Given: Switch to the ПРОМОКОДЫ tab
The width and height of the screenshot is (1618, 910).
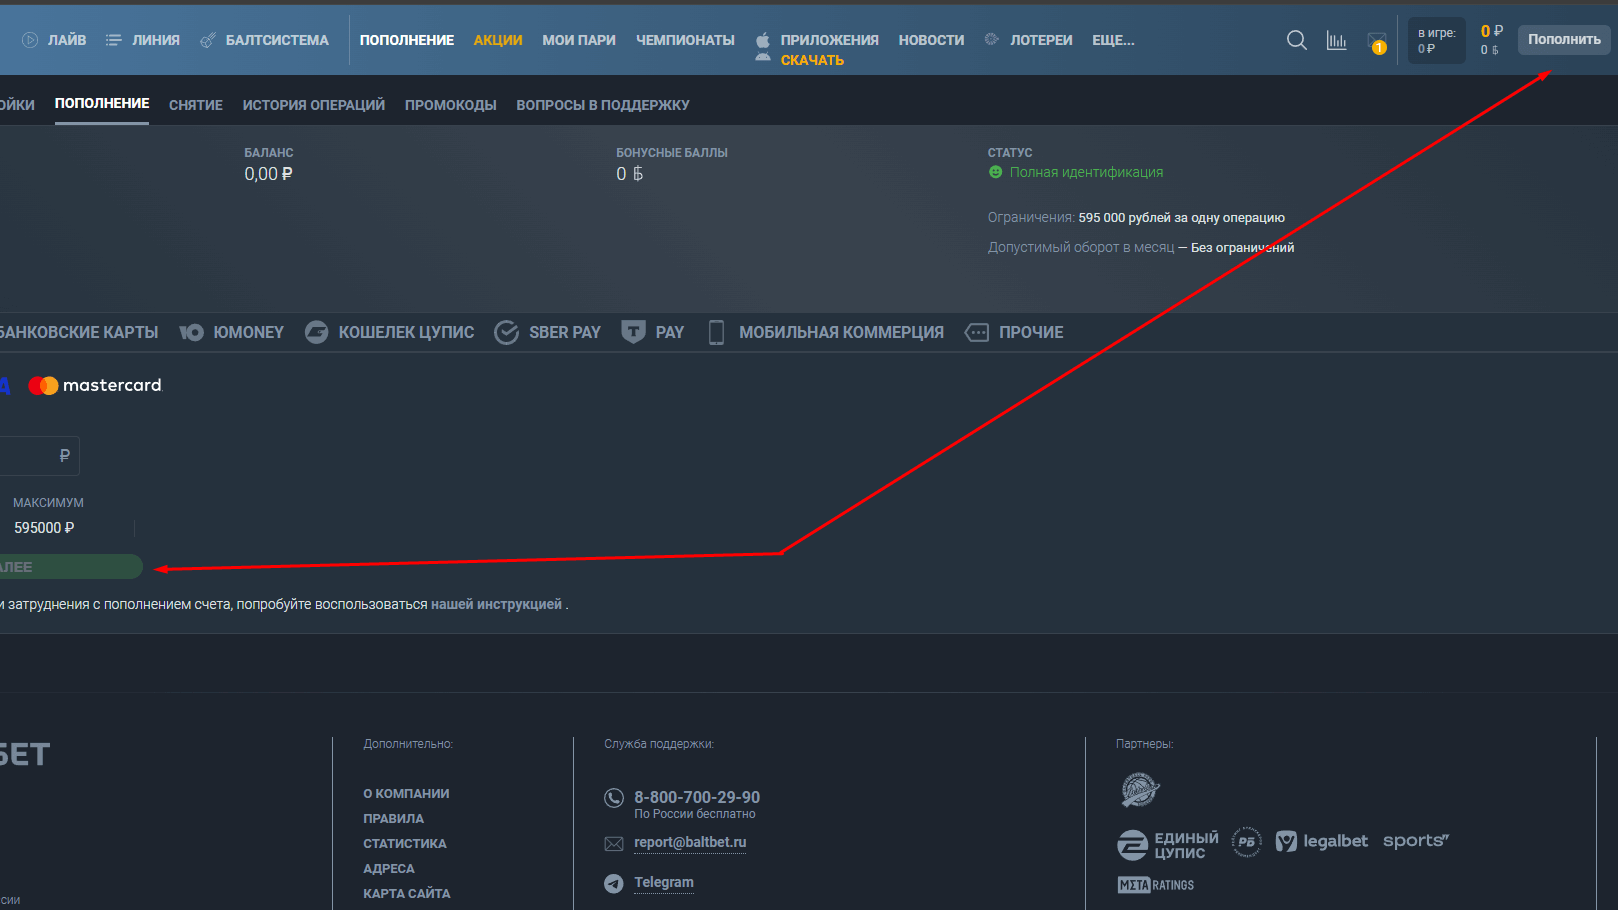Looking at the screenshot, I should click(x=451, y=105).
